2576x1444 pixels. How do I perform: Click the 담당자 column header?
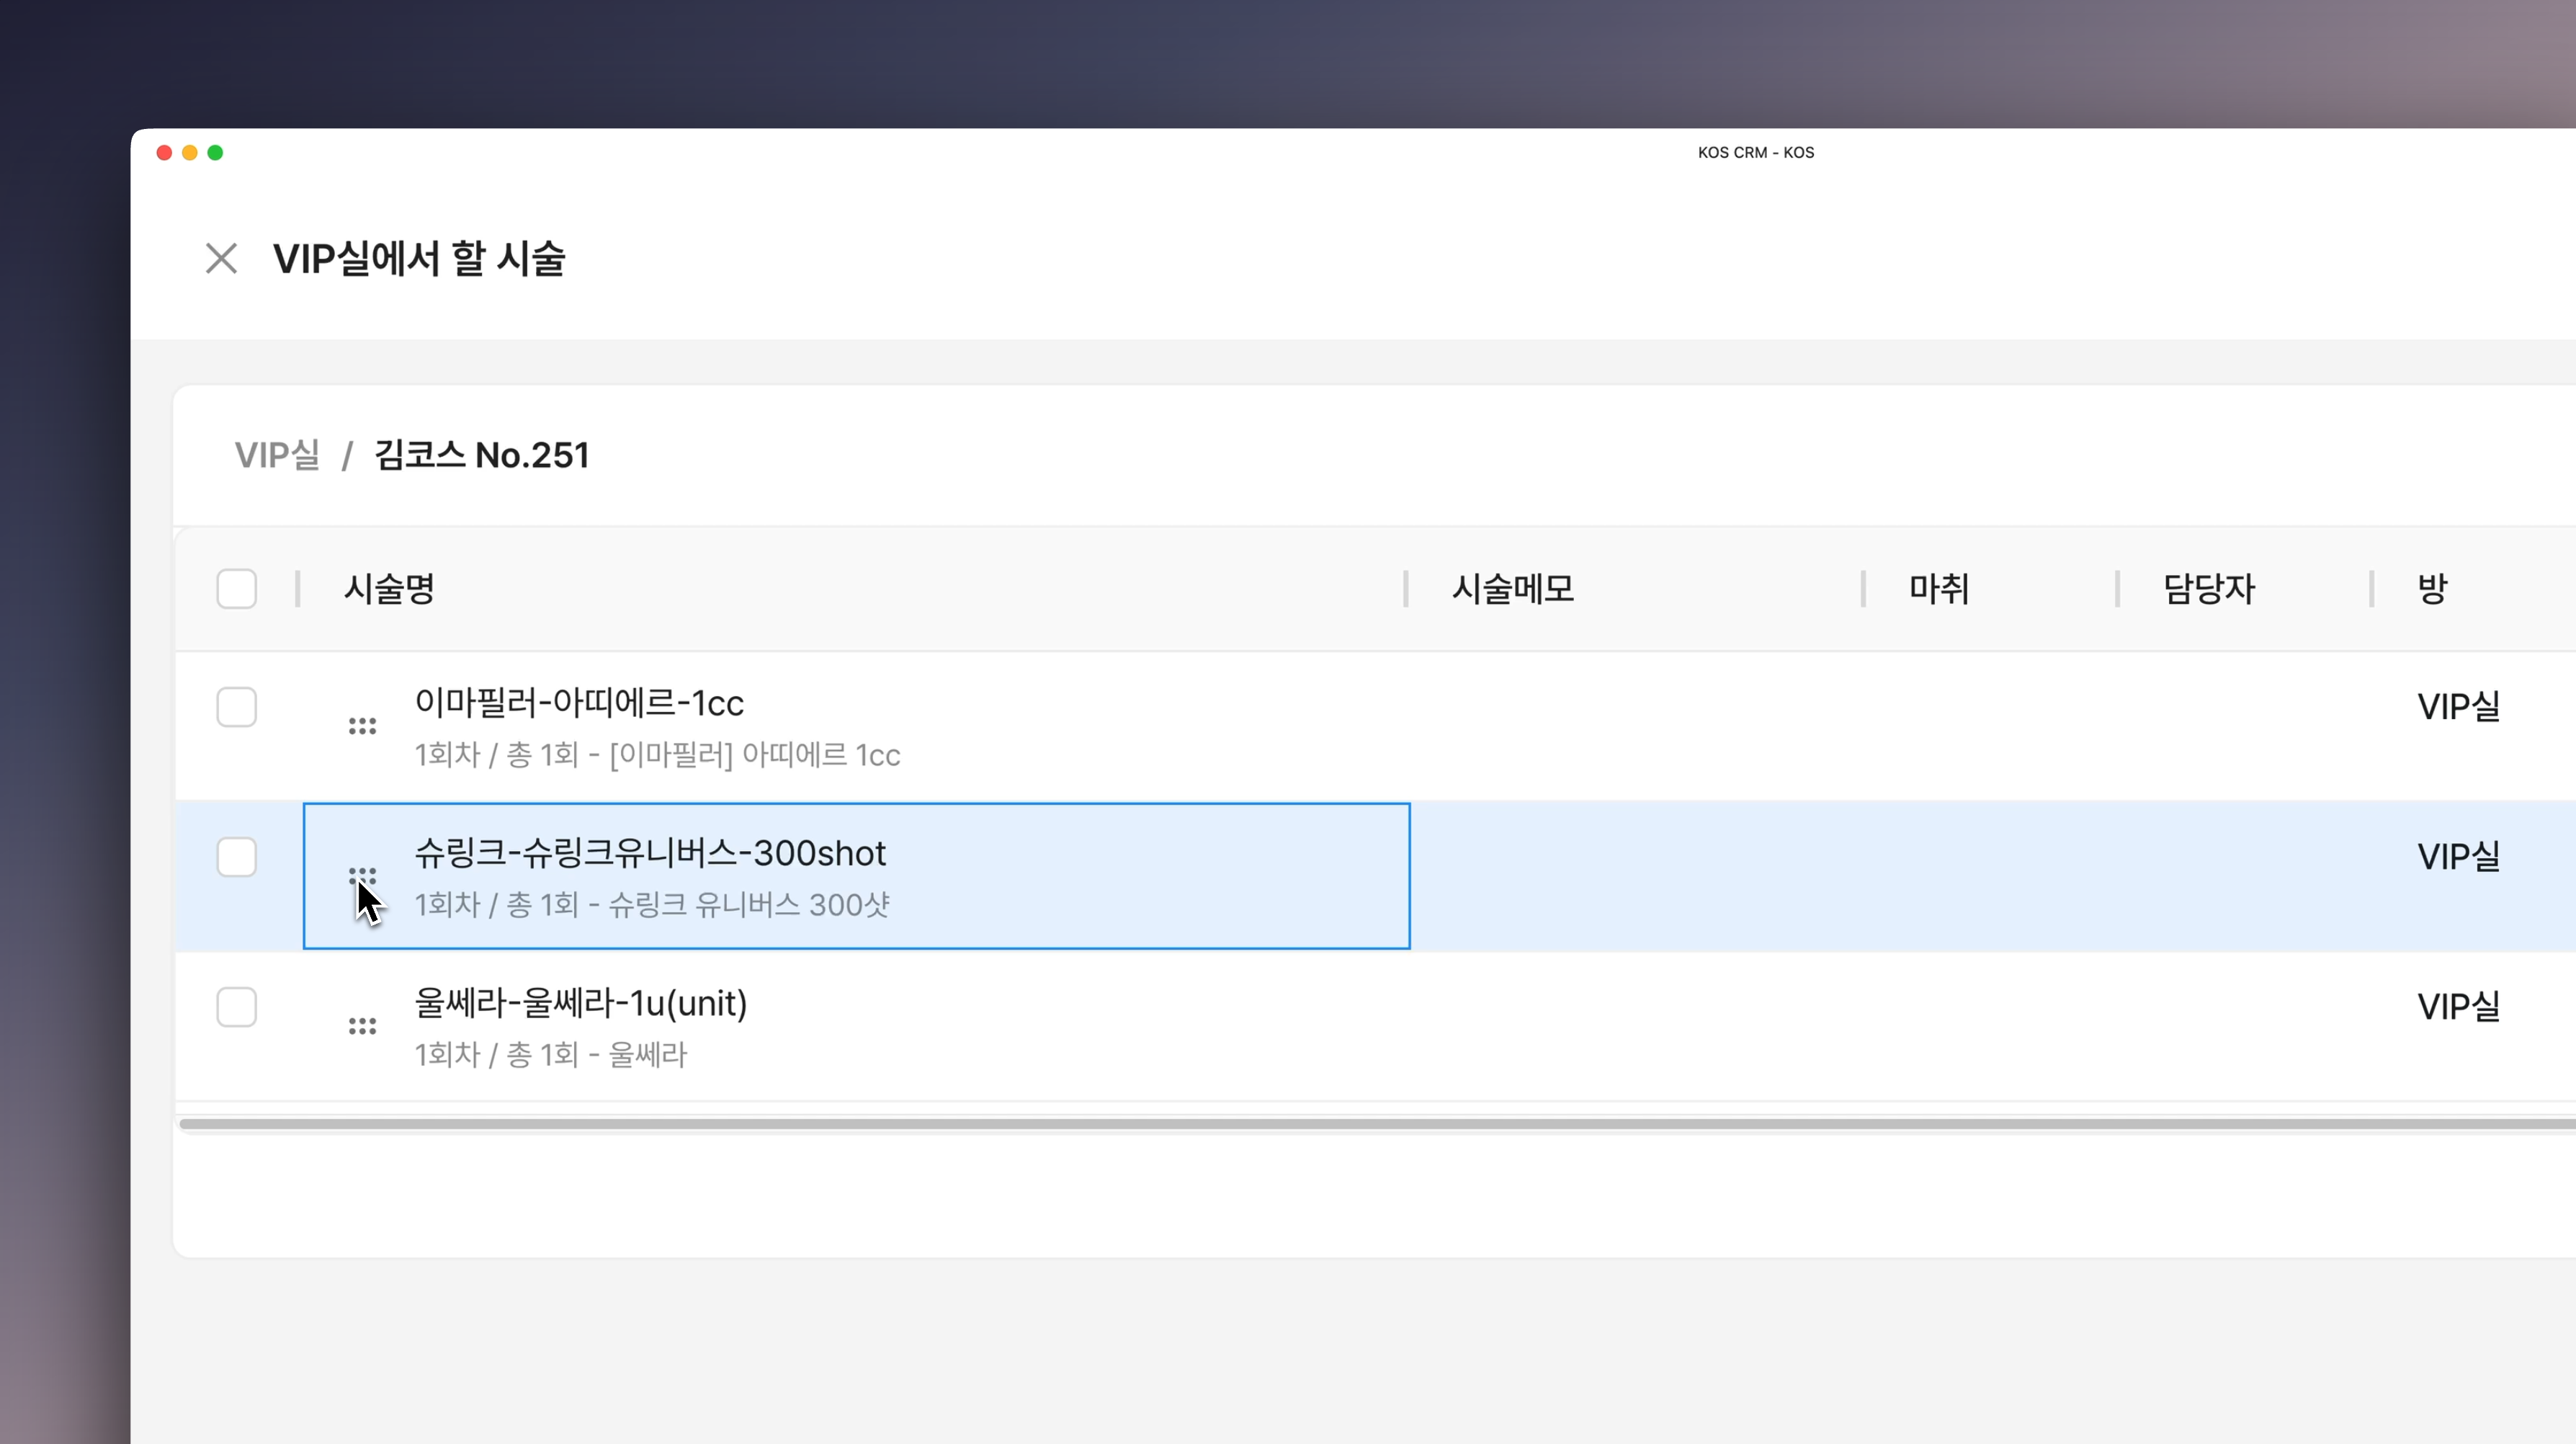(2208, 588)
